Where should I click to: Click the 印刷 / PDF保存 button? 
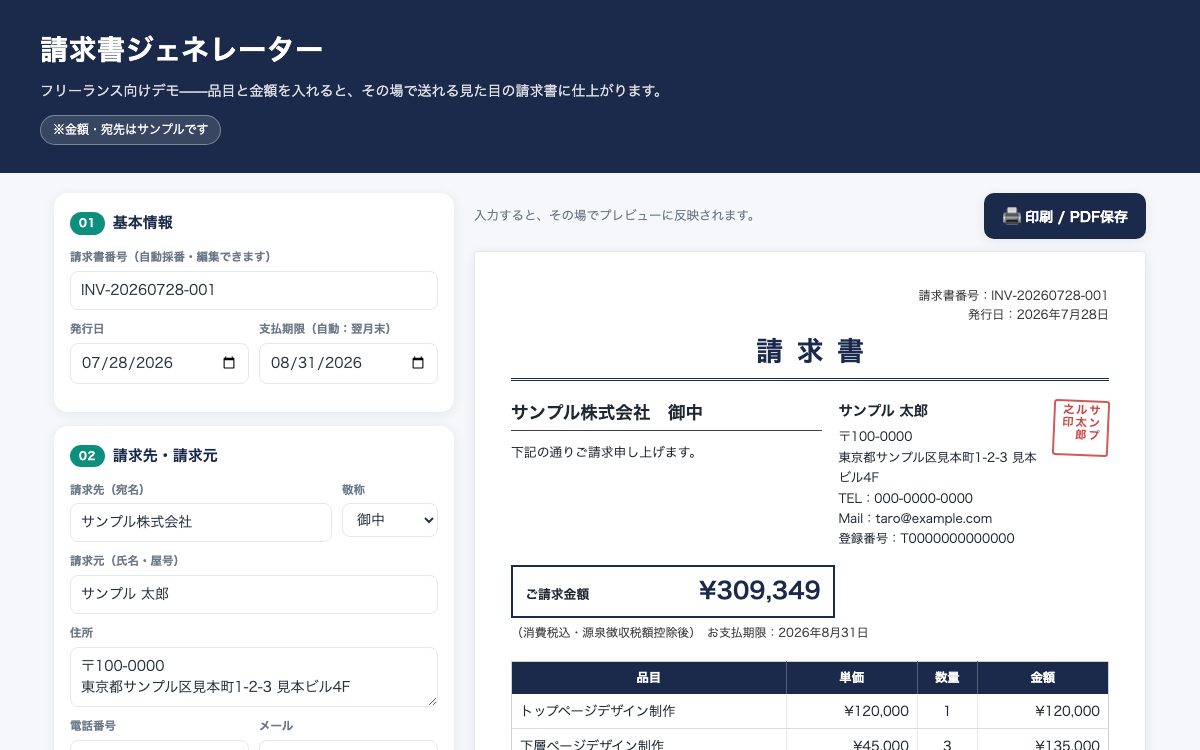click(1064, 216)
